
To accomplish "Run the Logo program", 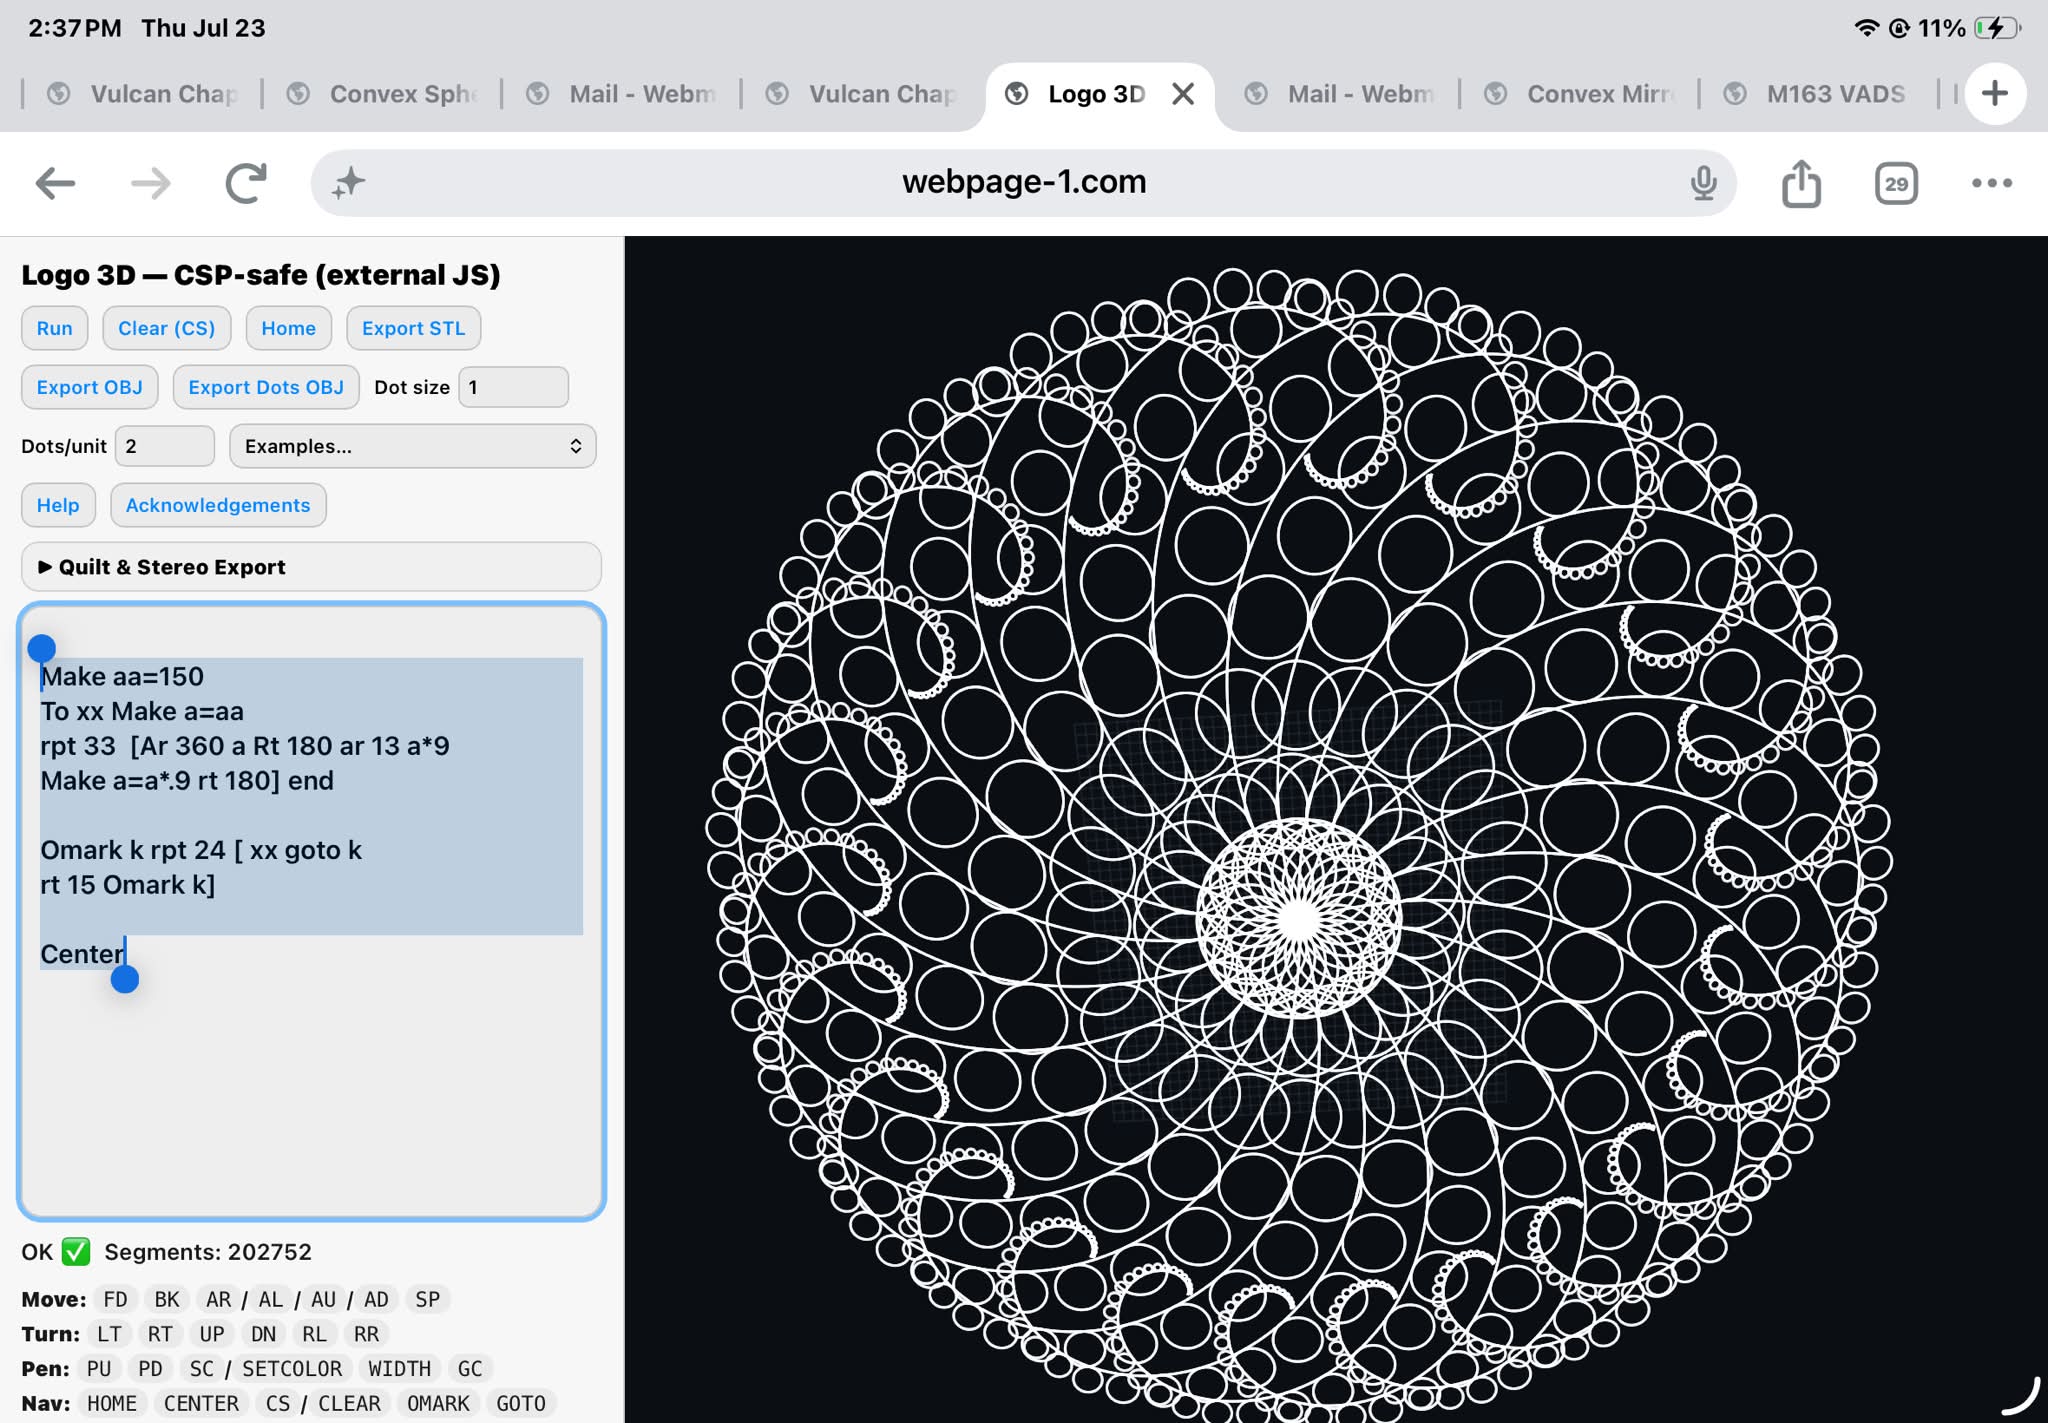I will (54, 328).
